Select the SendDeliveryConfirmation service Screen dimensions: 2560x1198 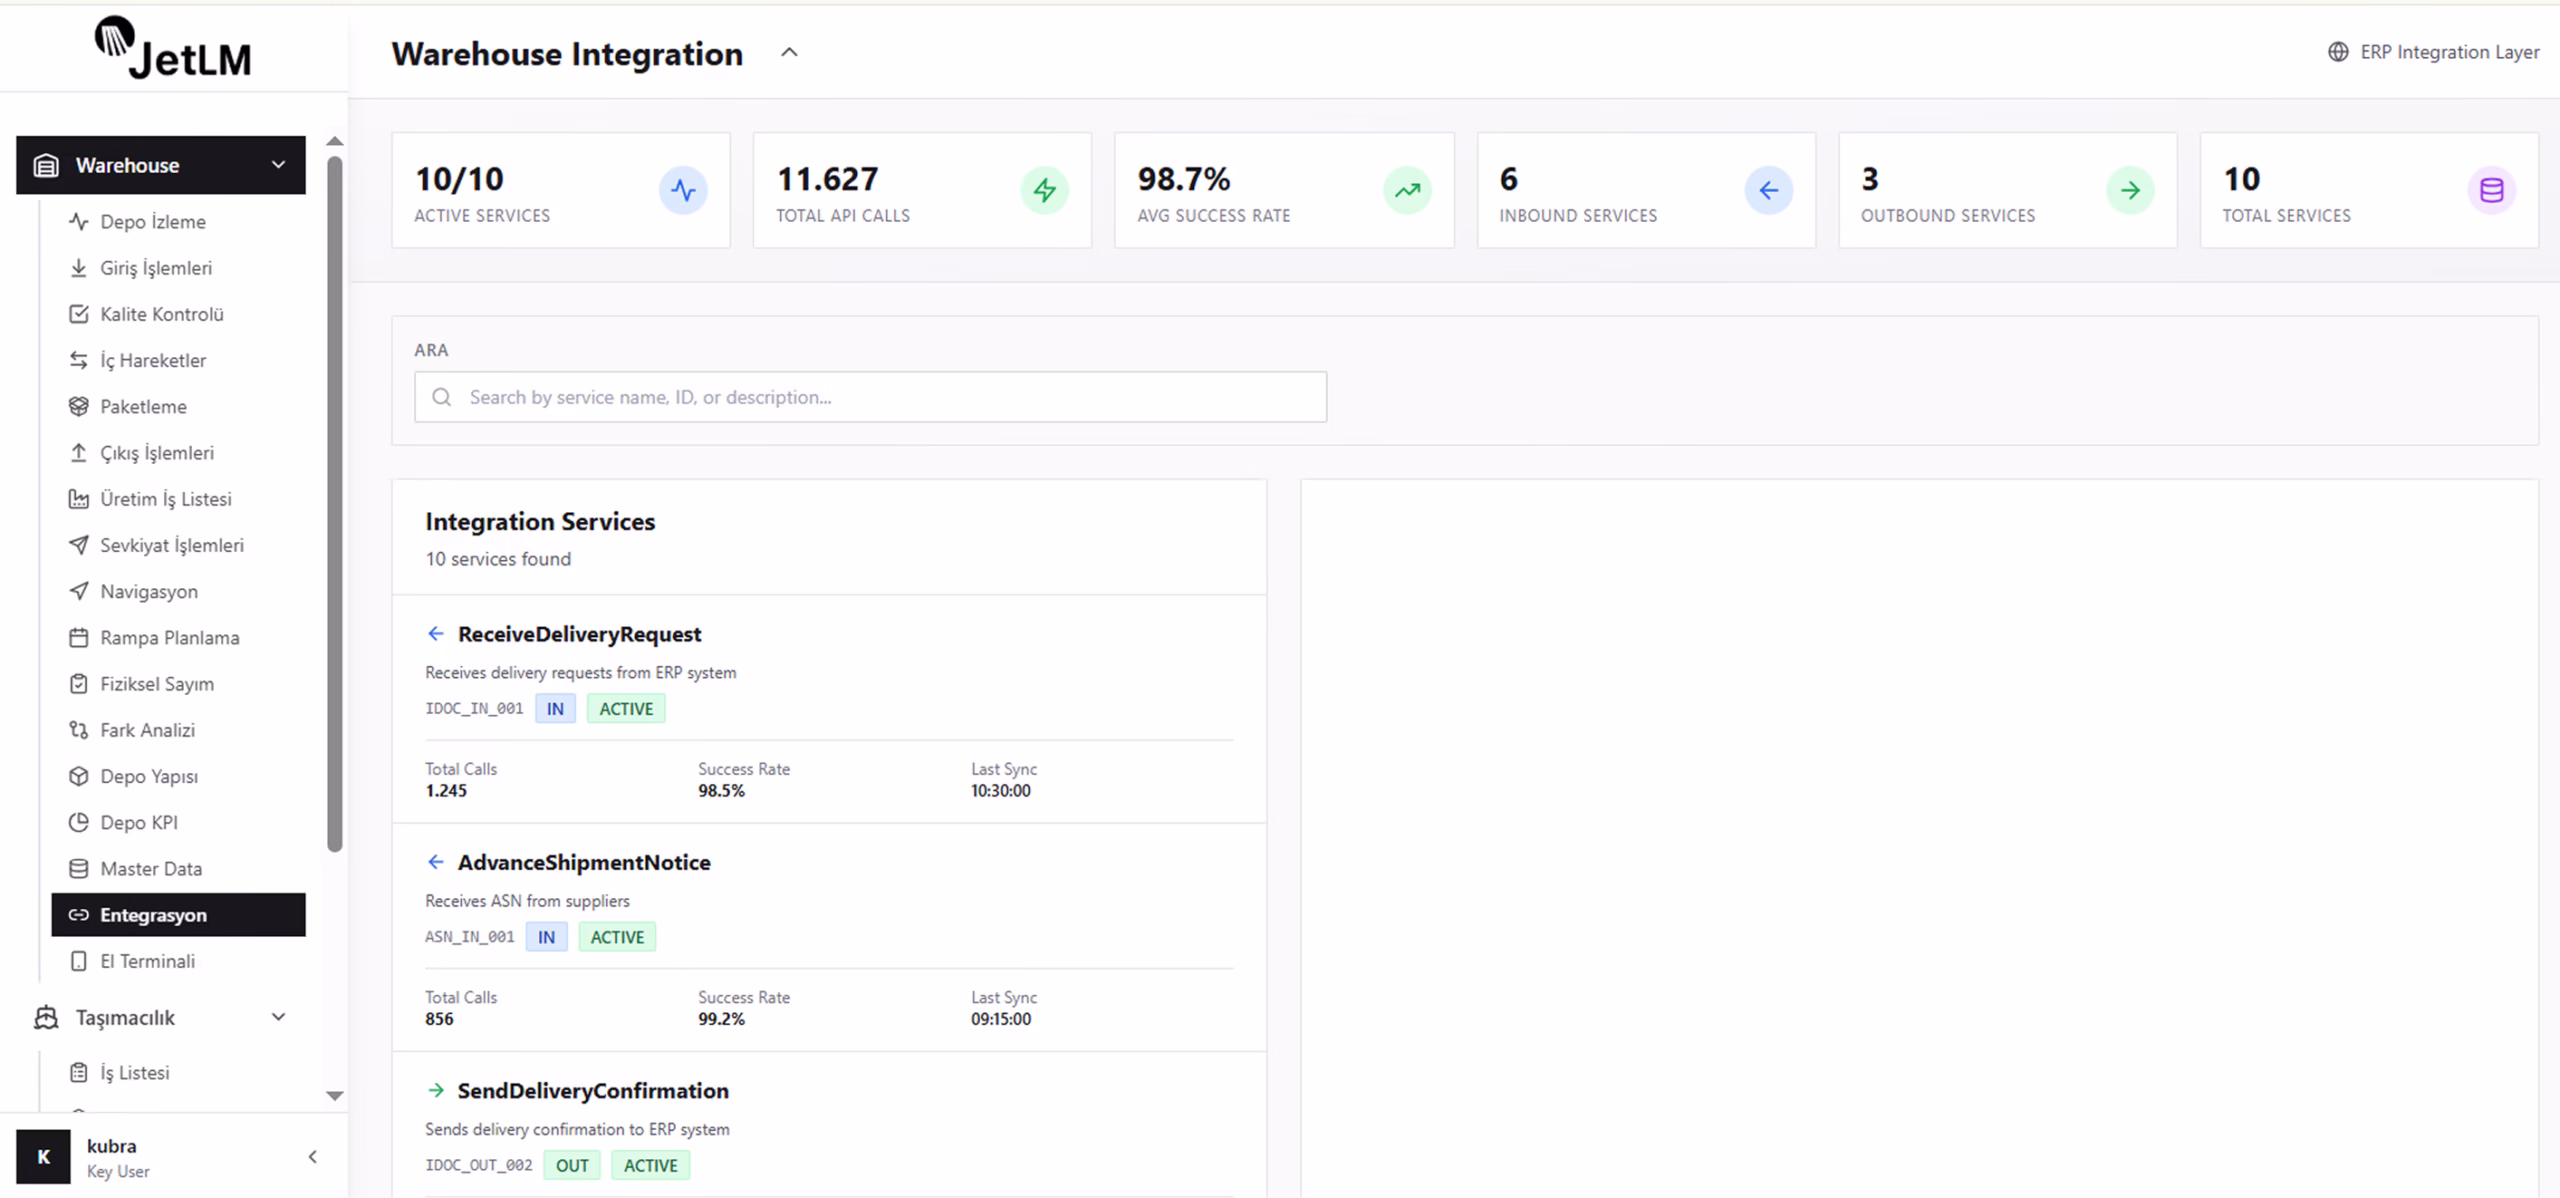tap(592, 1091)
